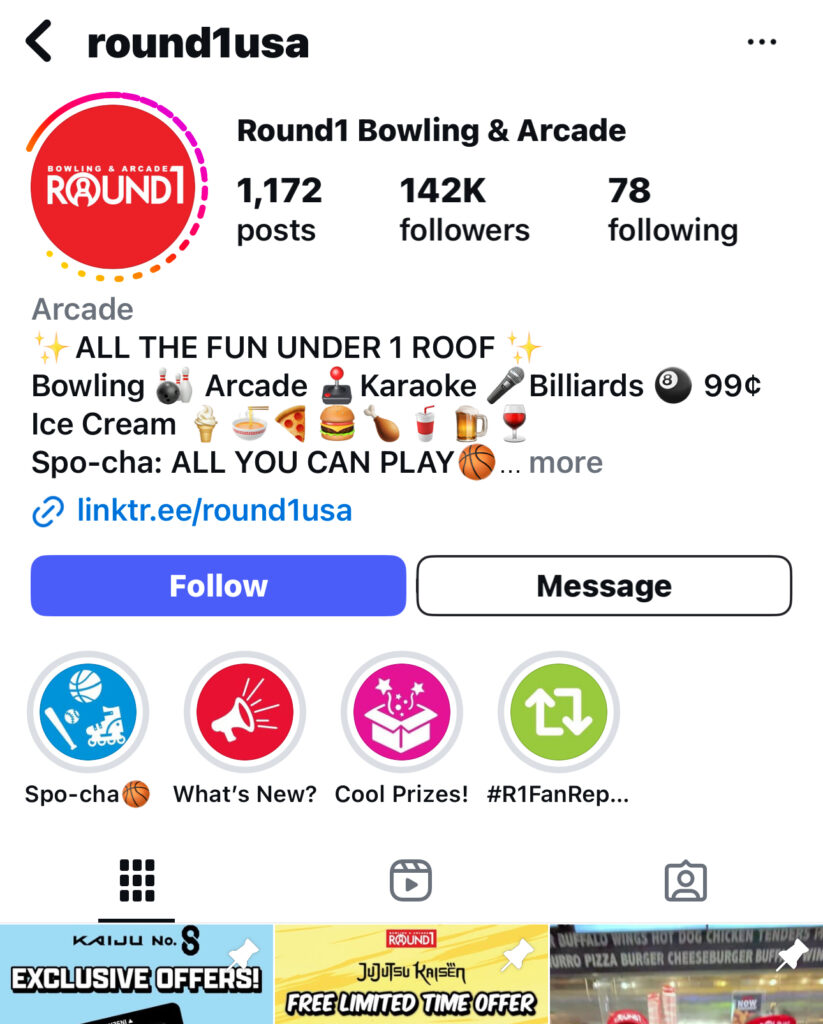823x1024 pixels.
Task: Open the #R1FanRep highlight
Action: click(558, 712)
